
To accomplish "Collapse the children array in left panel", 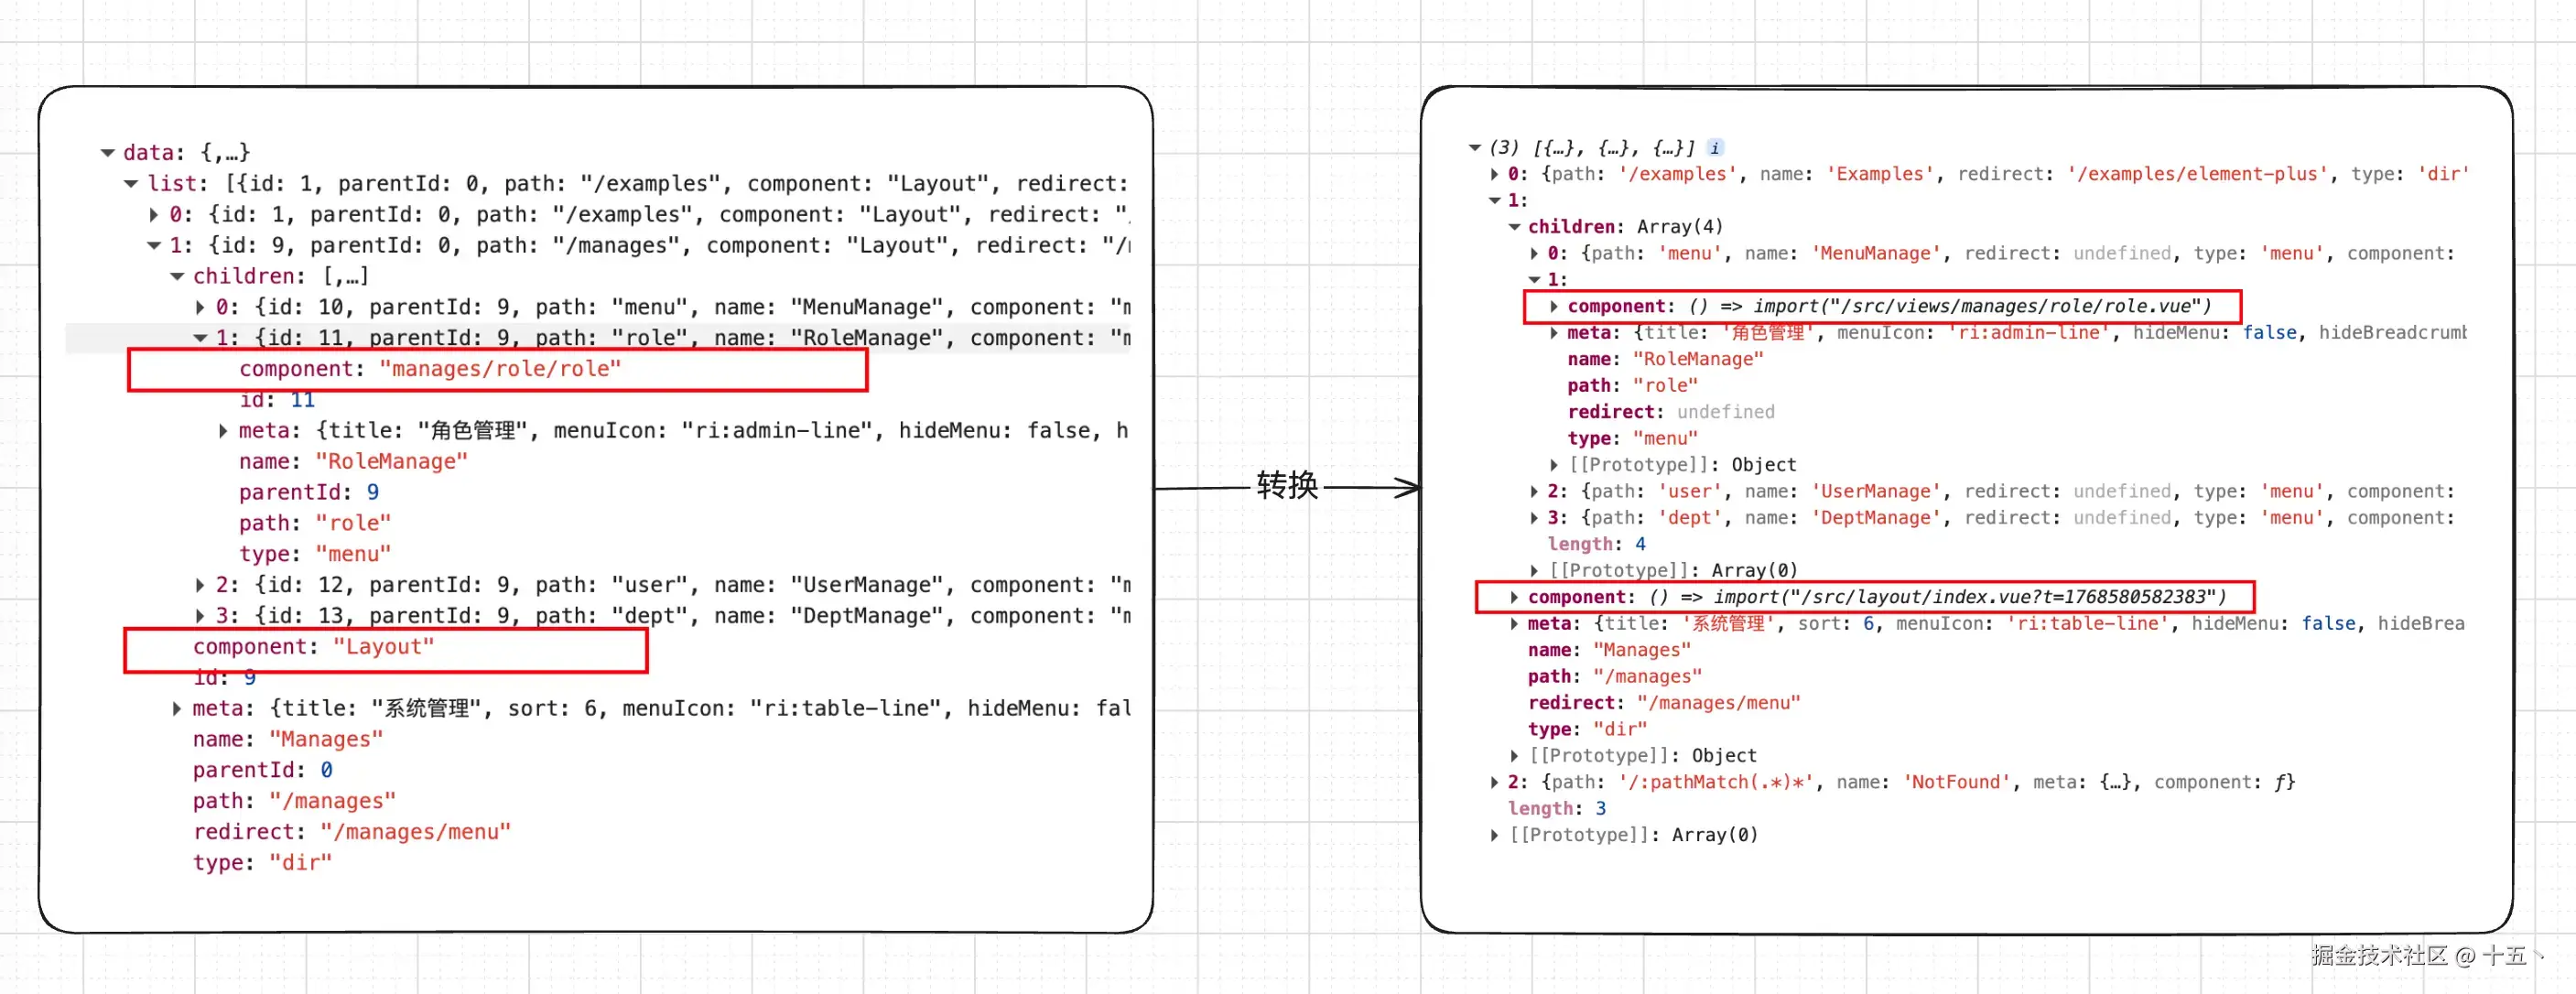I will [x=177, y=277].
